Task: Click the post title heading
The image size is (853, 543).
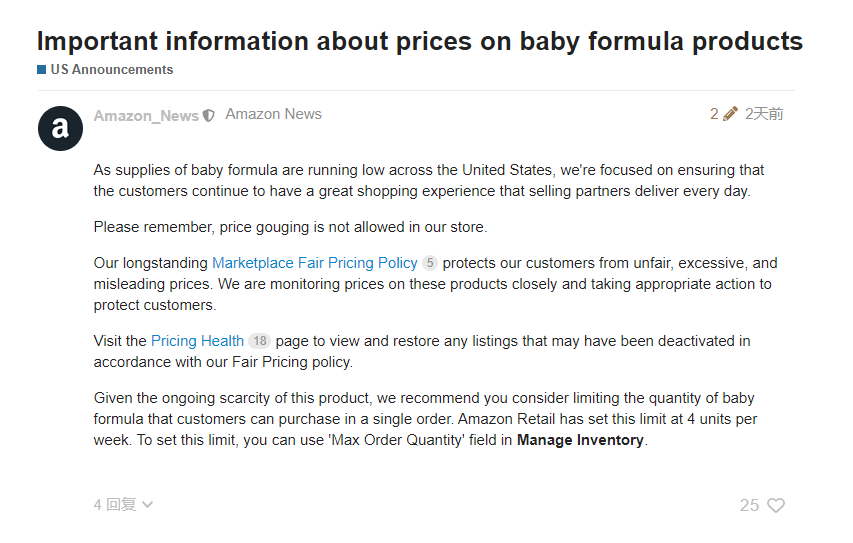Action: pos(419,41)
